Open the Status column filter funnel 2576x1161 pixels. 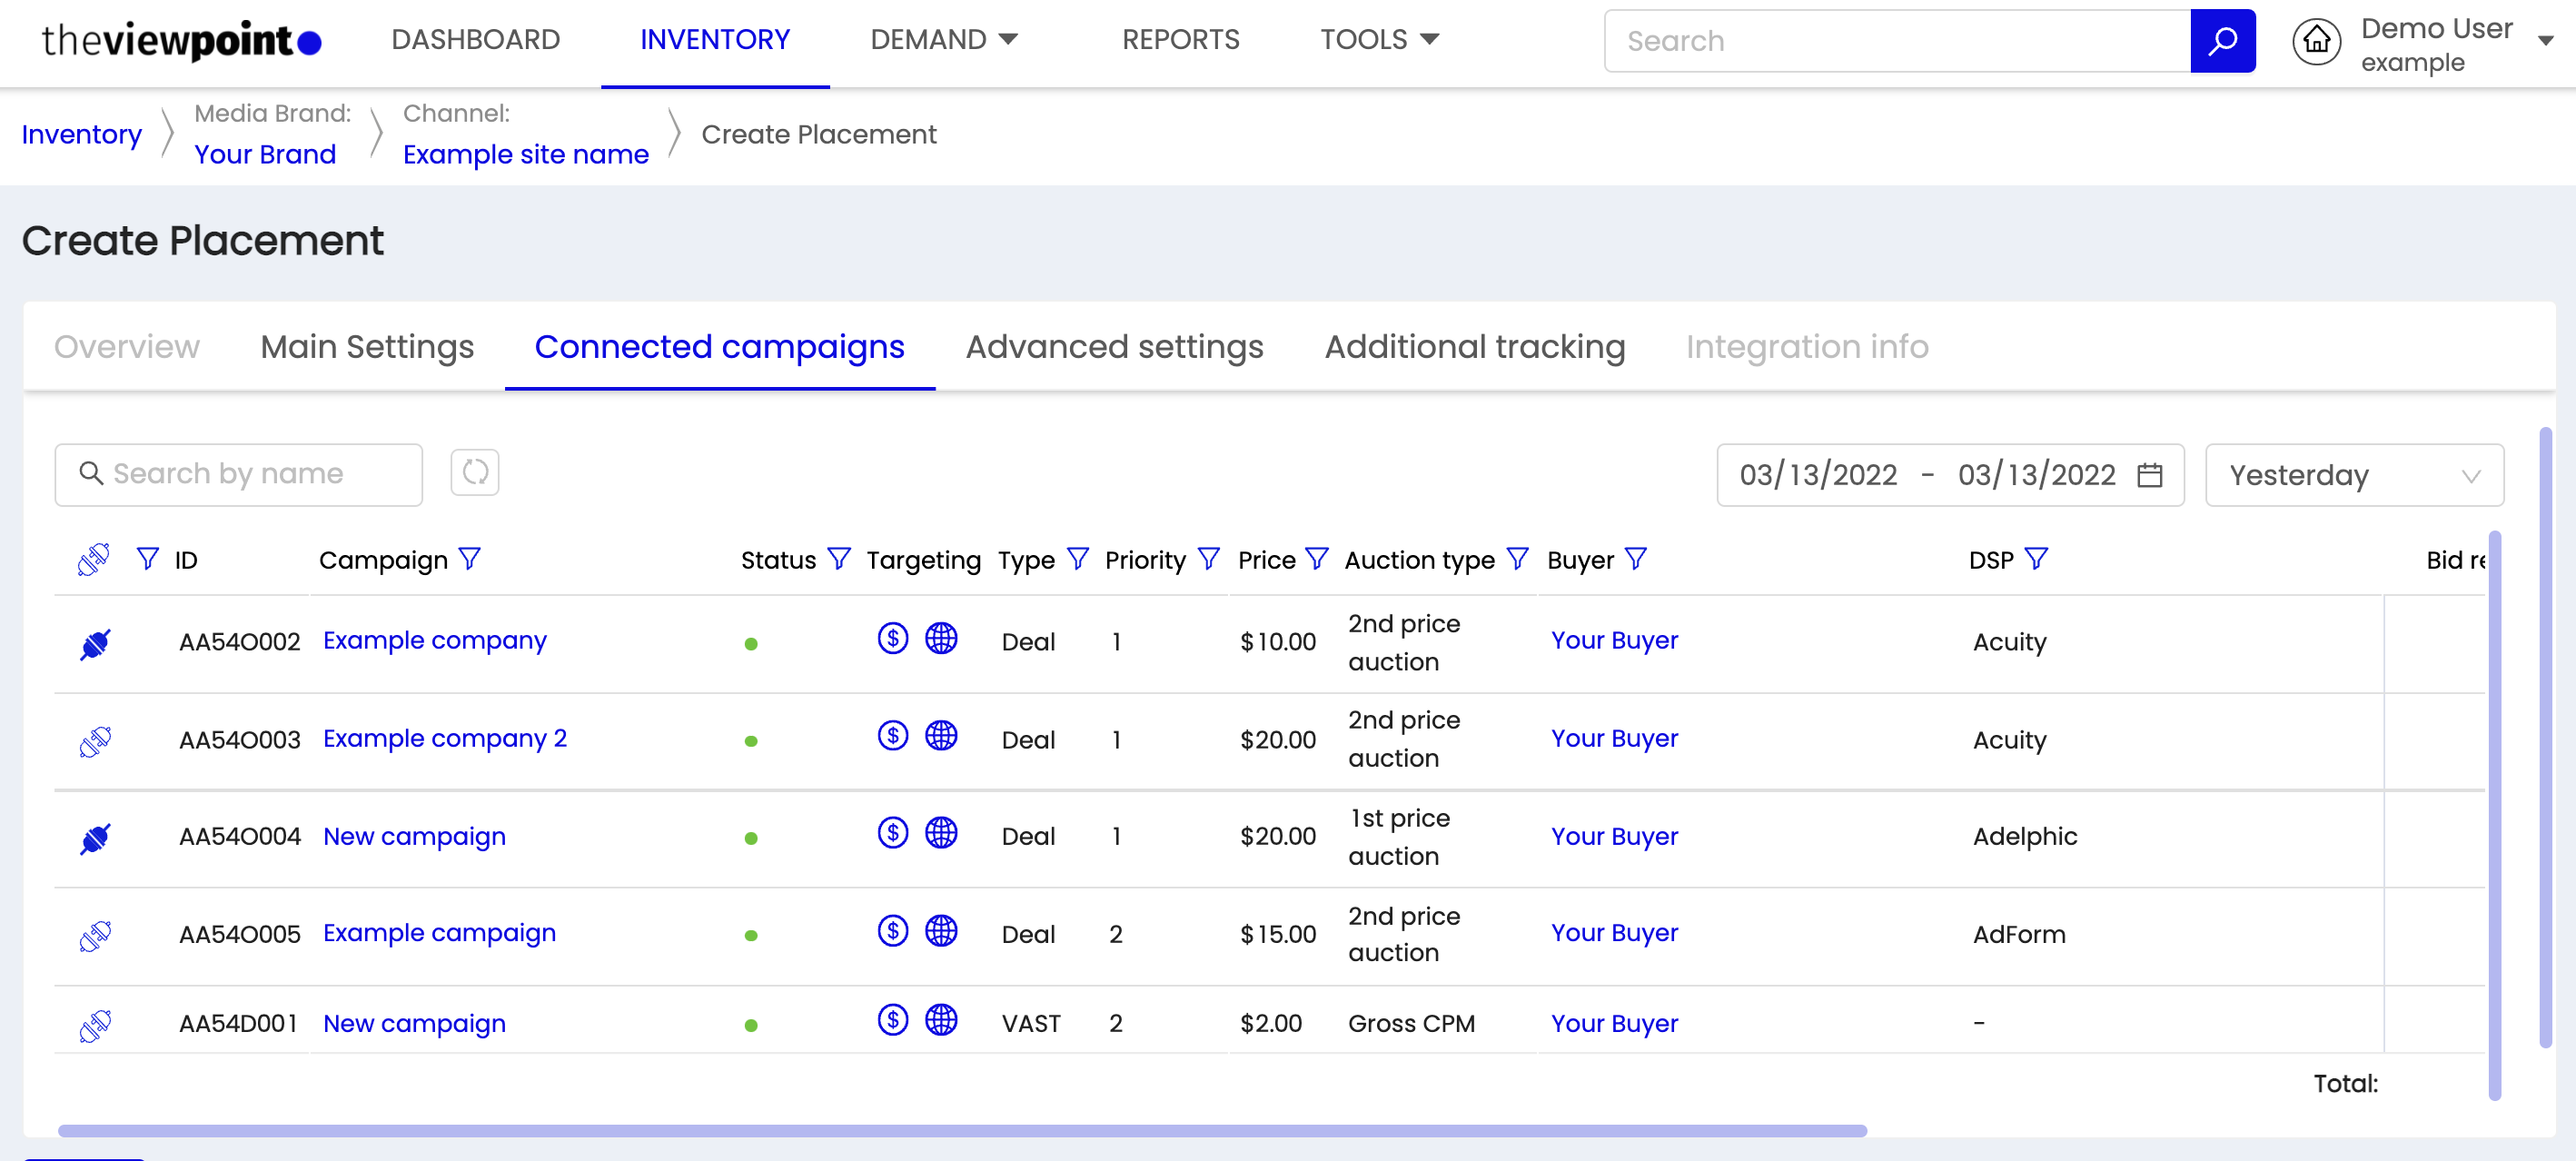coord(839,559)
